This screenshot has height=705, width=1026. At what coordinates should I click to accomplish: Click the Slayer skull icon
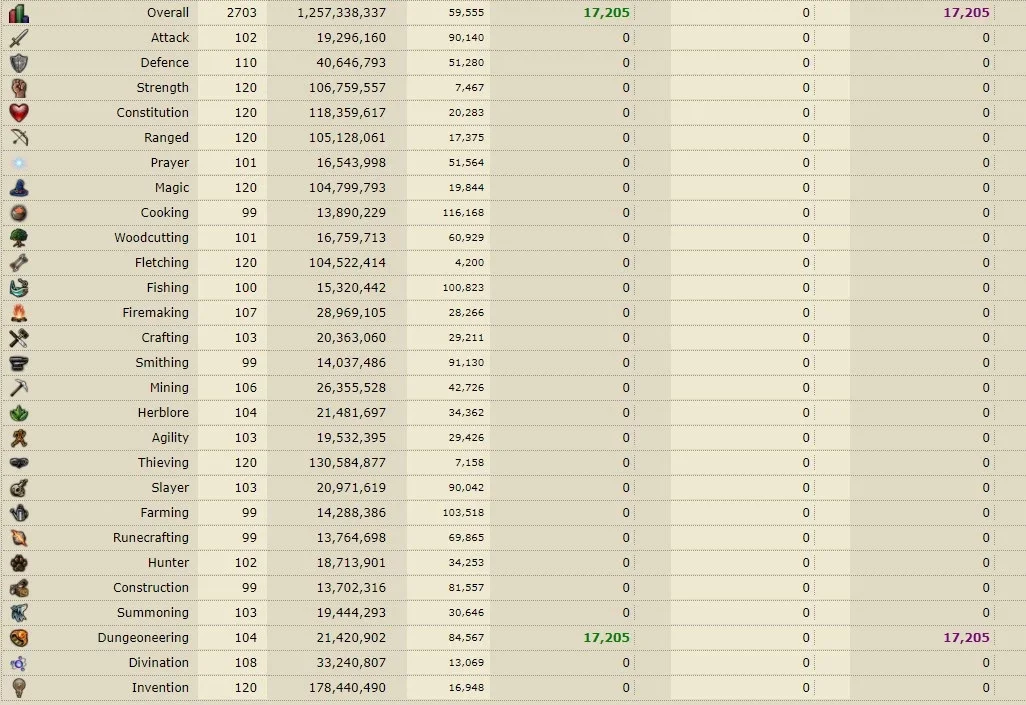coord(19,488)
